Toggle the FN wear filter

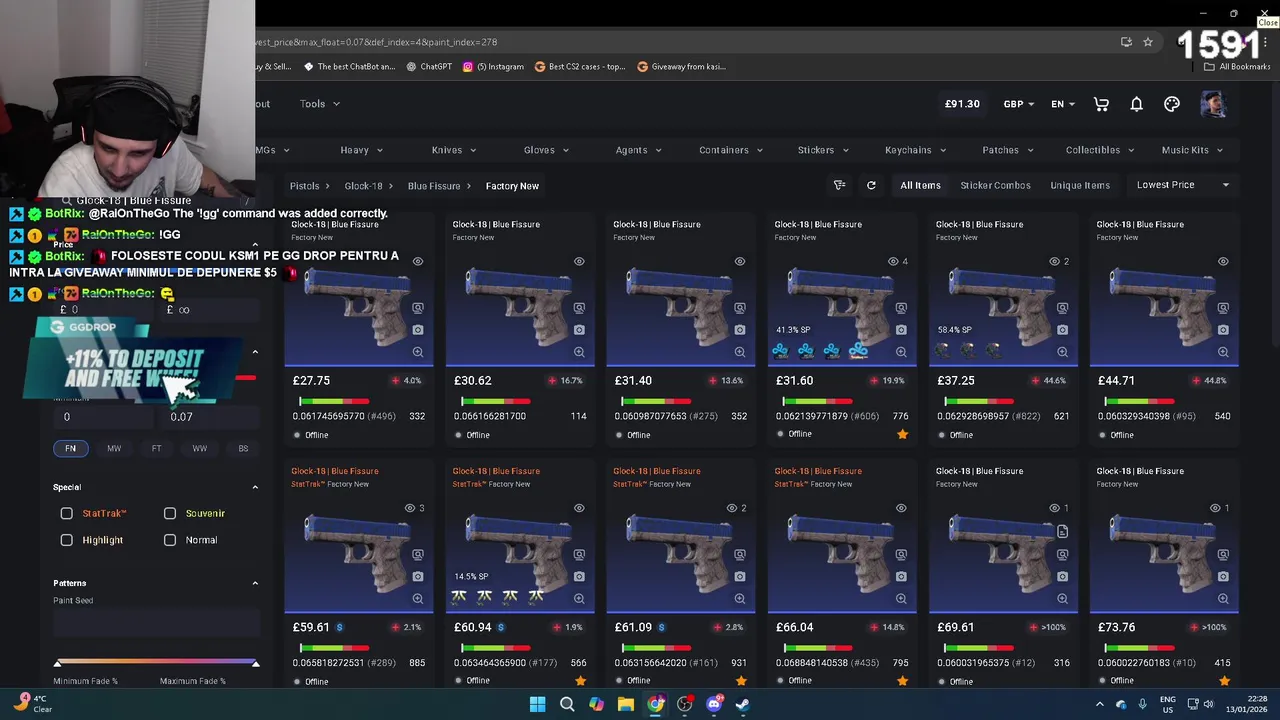coord(70,448)
